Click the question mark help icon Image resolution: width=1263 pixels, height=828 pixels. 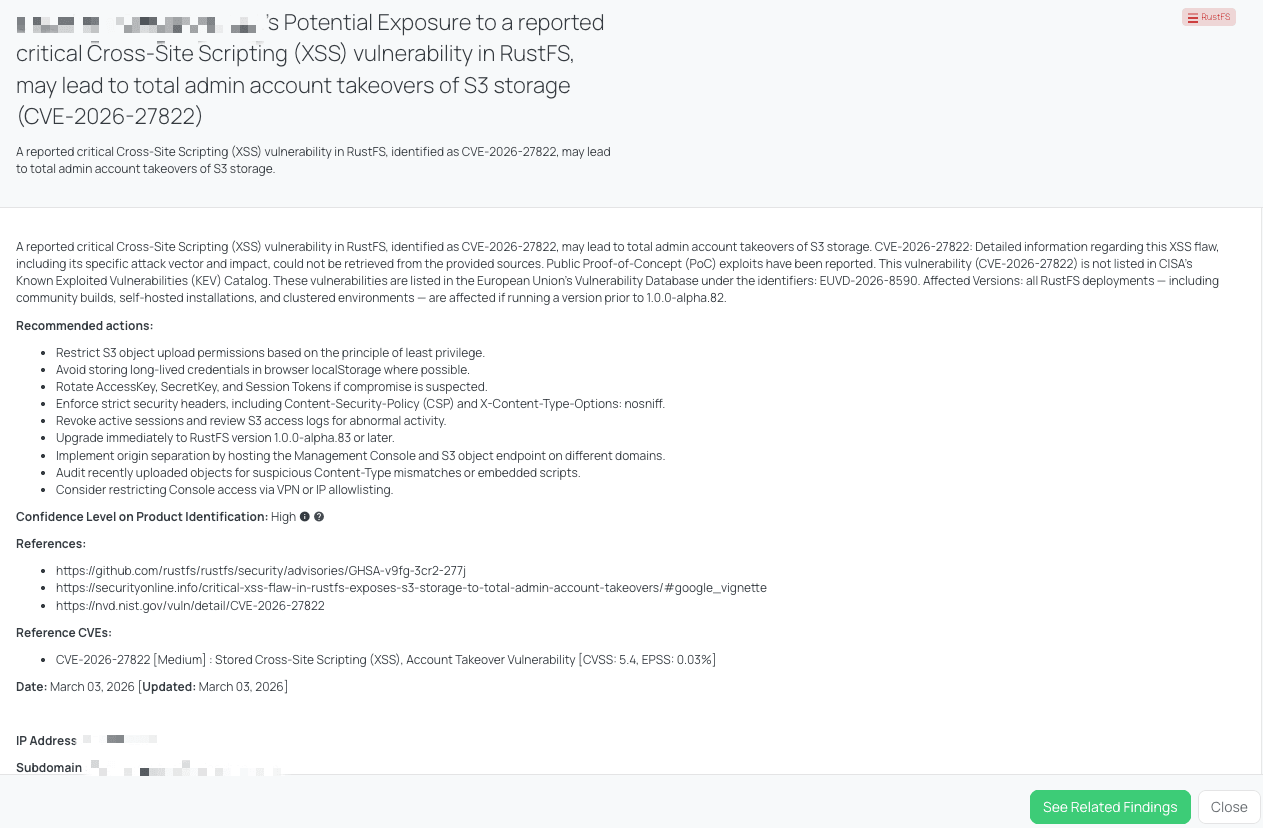[x=319, y=517]
